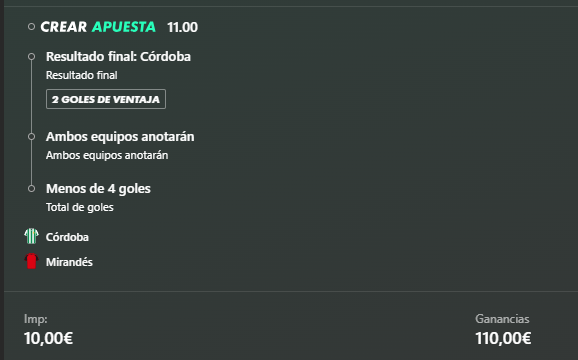
Task: Click the Córdoba green-striped jersey icon
Action: coord(31,236)
